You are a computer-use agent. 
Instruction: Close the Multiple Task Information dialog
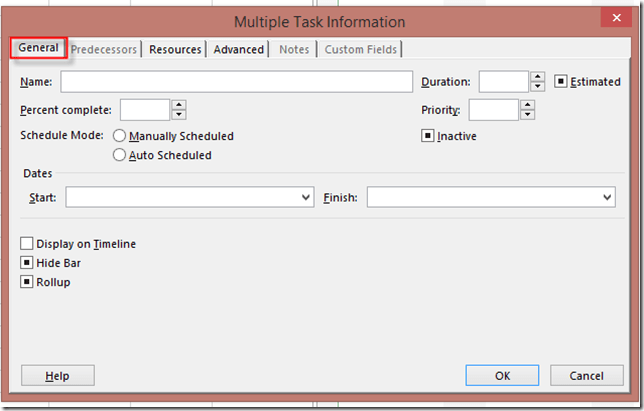pyautogui.click(x=609, y=17)
